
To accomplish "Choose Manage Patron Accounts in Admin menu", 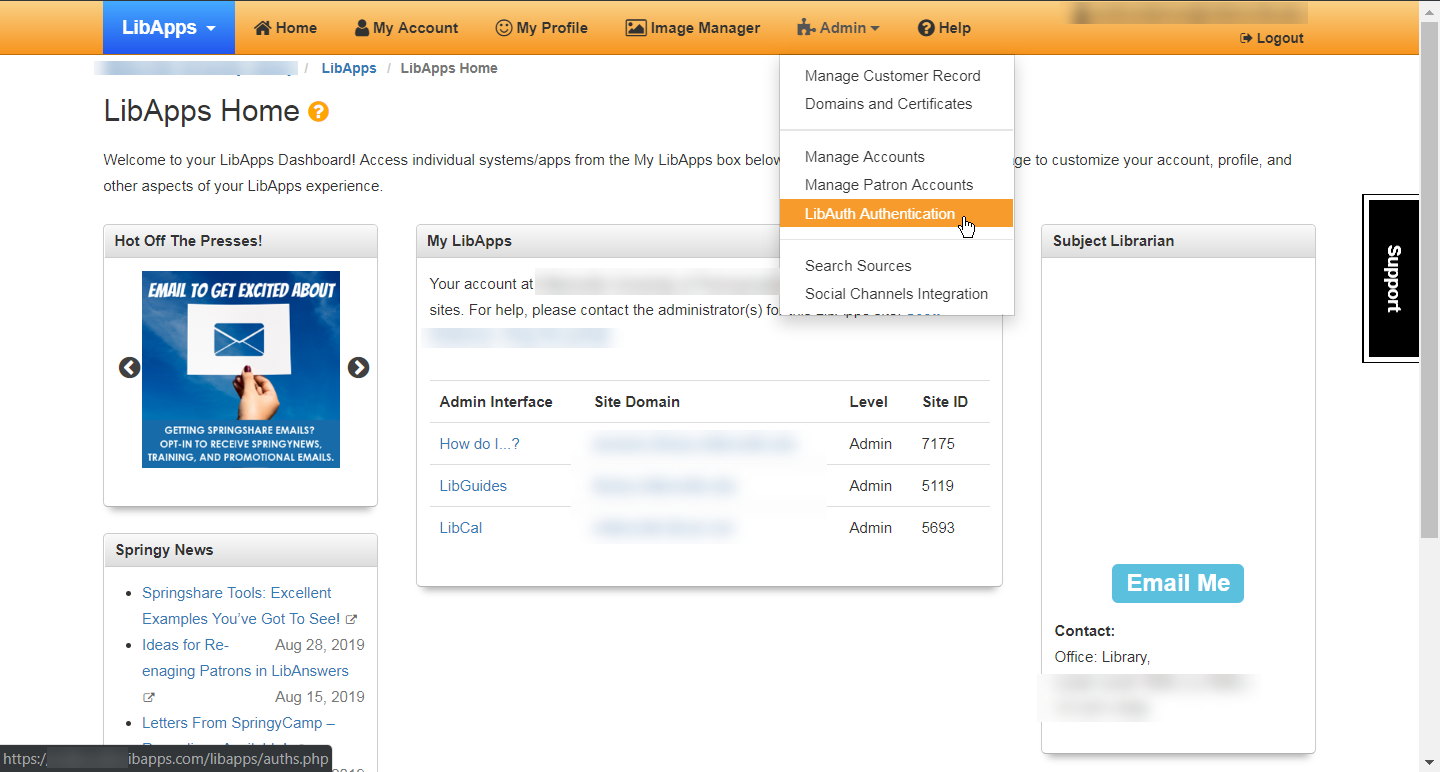I will [888, 184].
